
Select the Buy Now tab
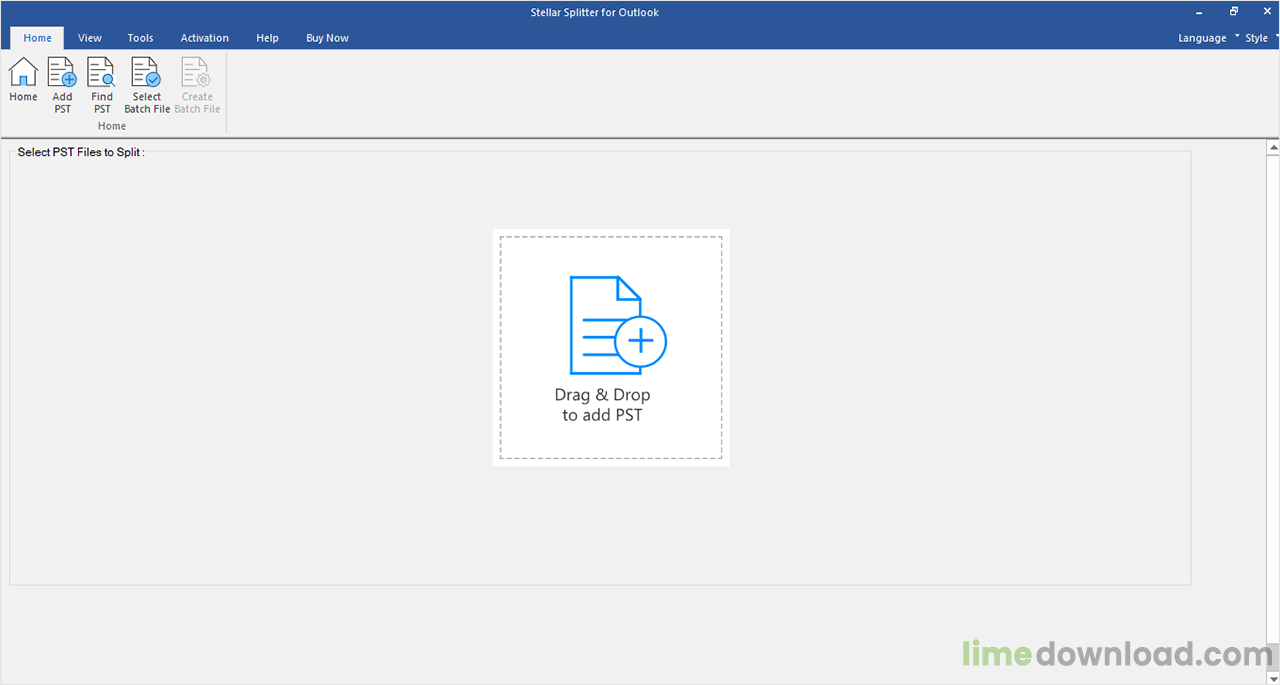[327, 38]
